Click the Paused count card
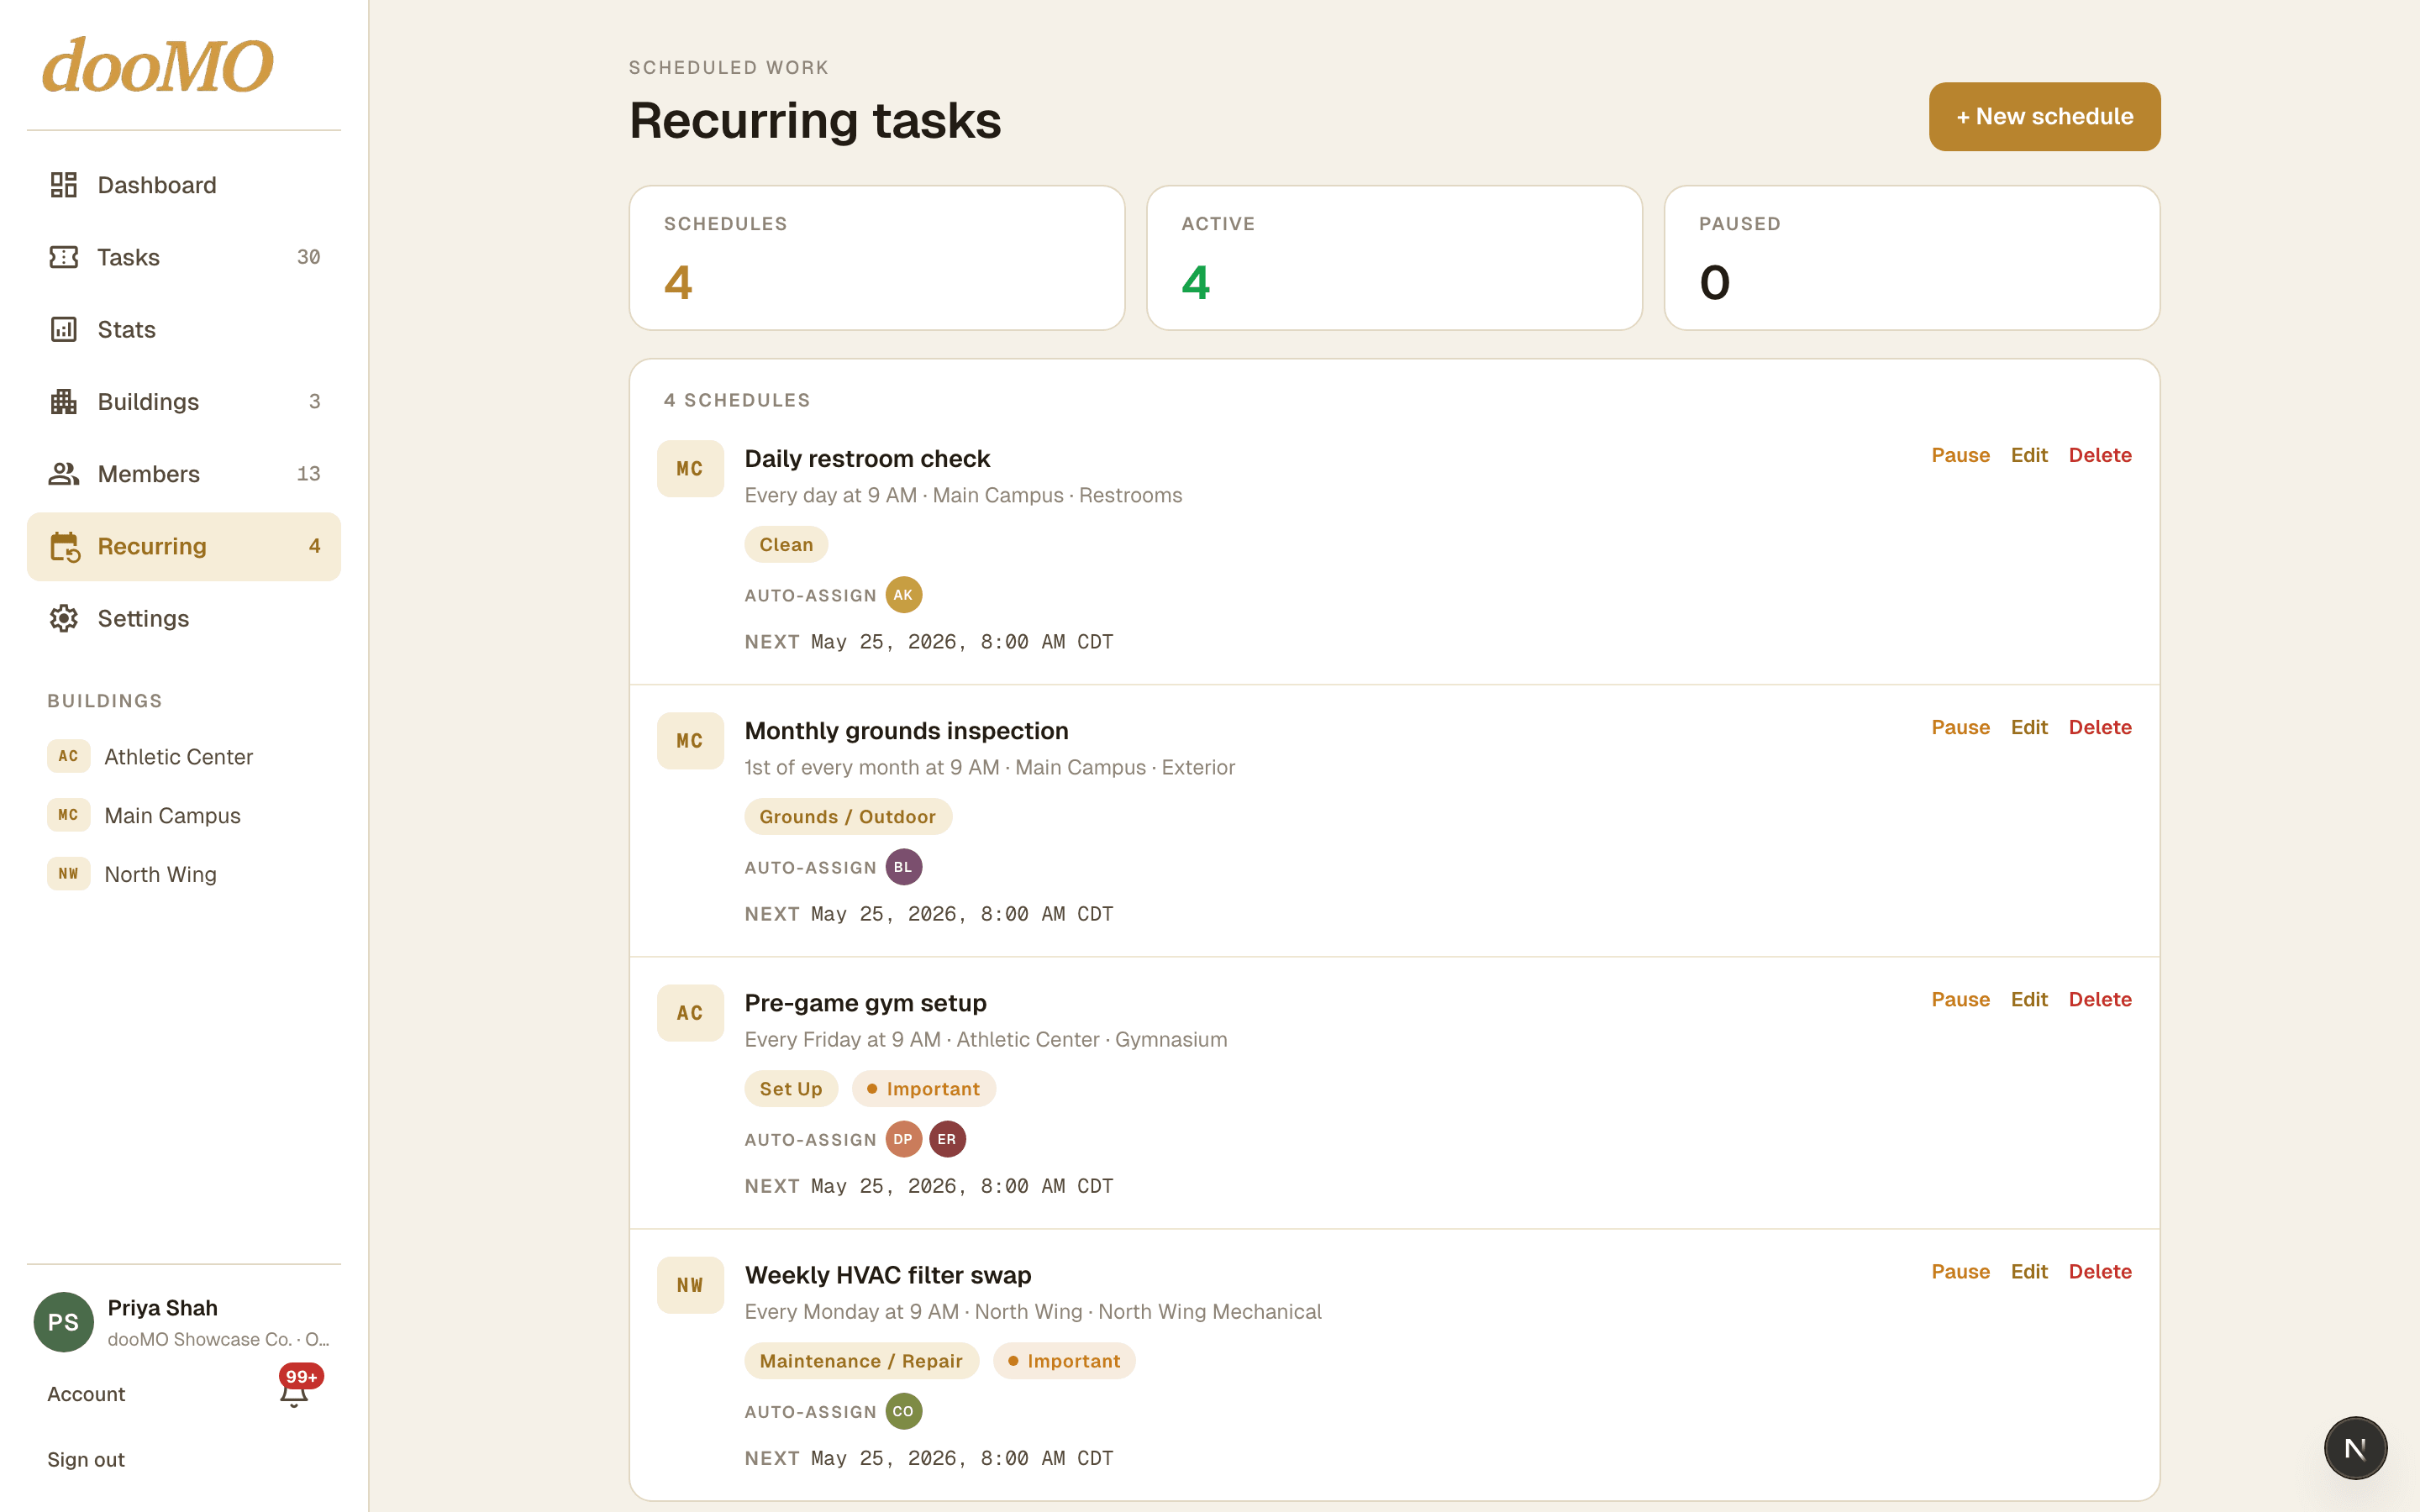This screenshot has height=1512, width=2420. point(1912,258)
